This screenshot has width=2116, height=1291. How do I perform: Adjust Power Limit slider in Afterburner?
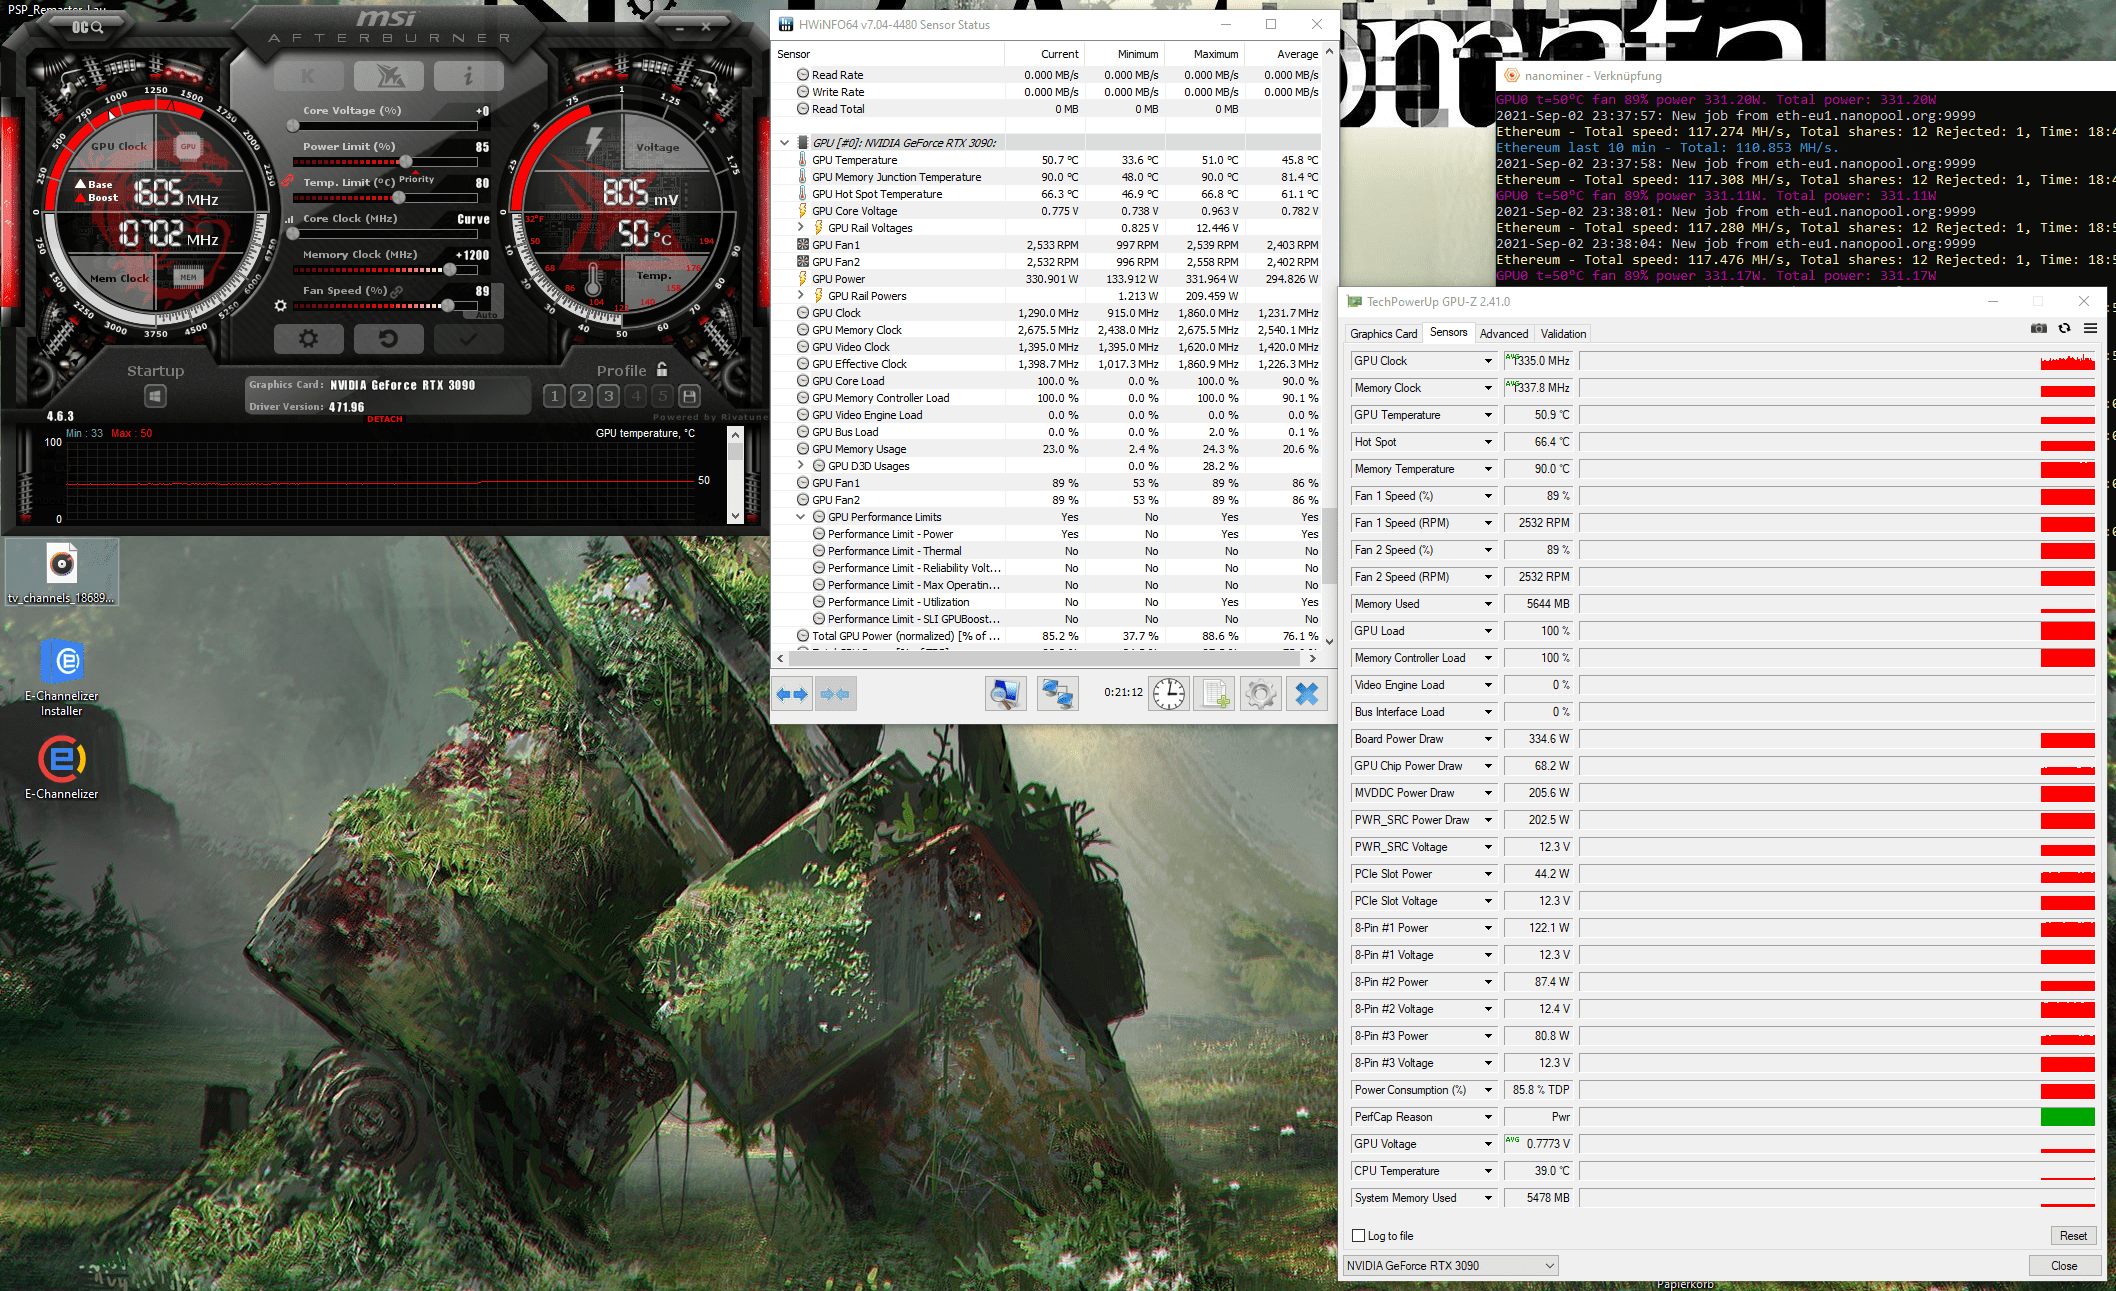pyautogui.click(x=406, y=161)
